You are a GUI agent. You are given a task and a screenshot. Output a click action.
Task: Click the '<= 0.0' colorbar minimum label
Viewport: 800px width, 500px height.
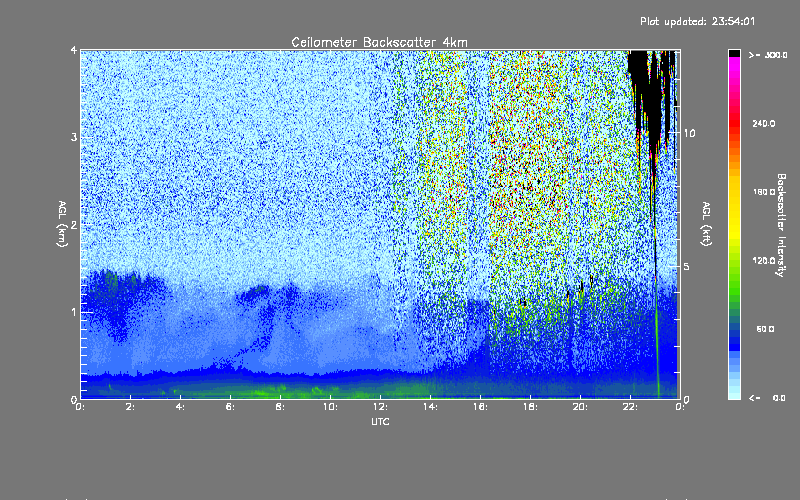click(x=767, y=398)
